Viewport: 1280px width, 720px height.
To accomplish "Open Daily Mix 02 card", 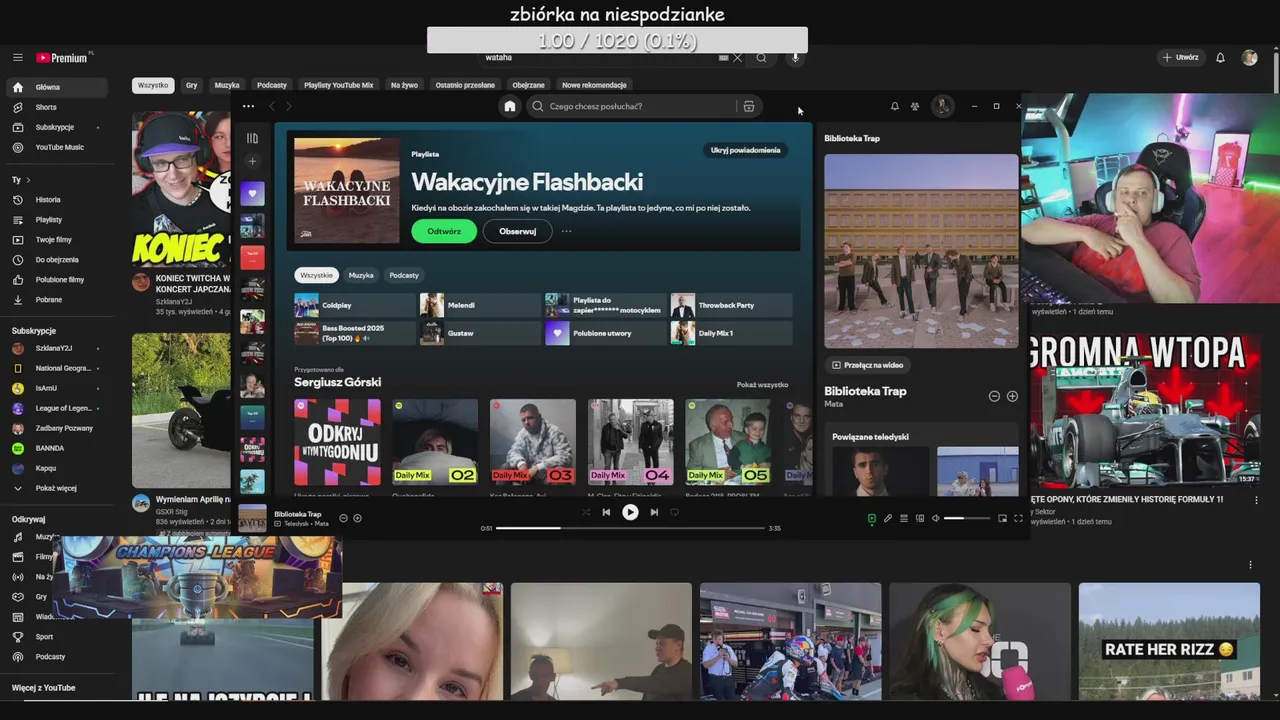I will coord(435,447).
